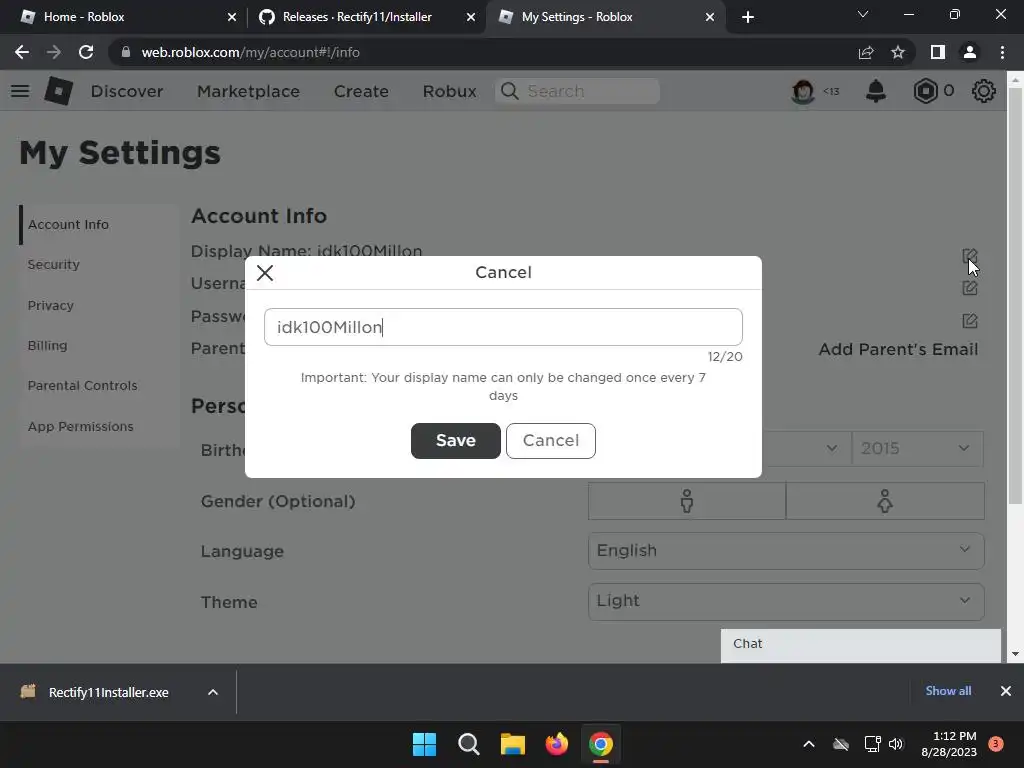The image size is (1024, 768).
Task: Open notifications bell
Action: [876, 91]
